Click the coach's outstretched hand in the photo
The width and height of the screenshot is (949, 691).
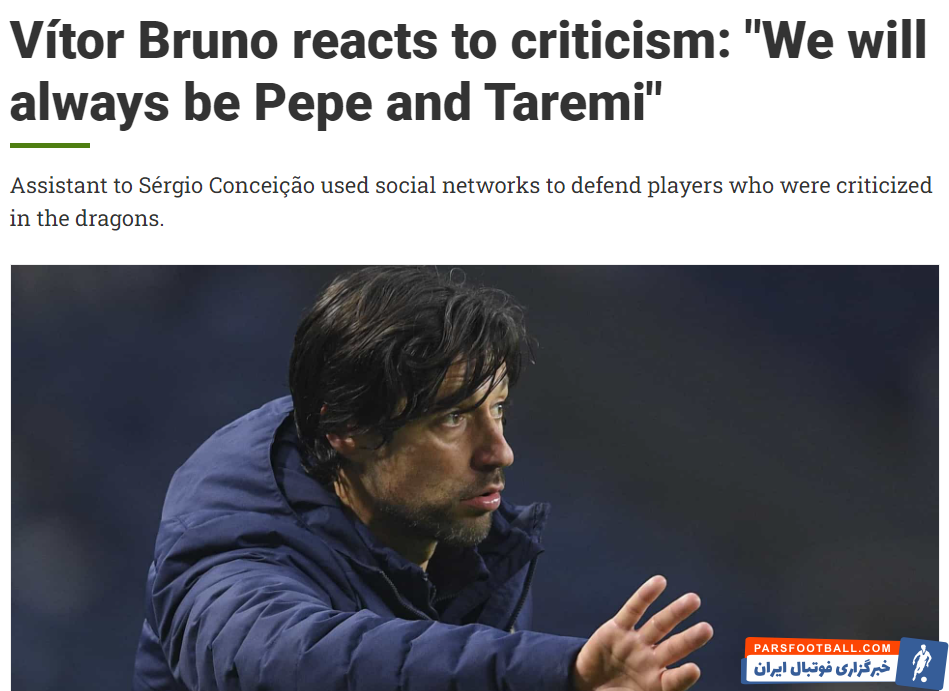point(640,635)
